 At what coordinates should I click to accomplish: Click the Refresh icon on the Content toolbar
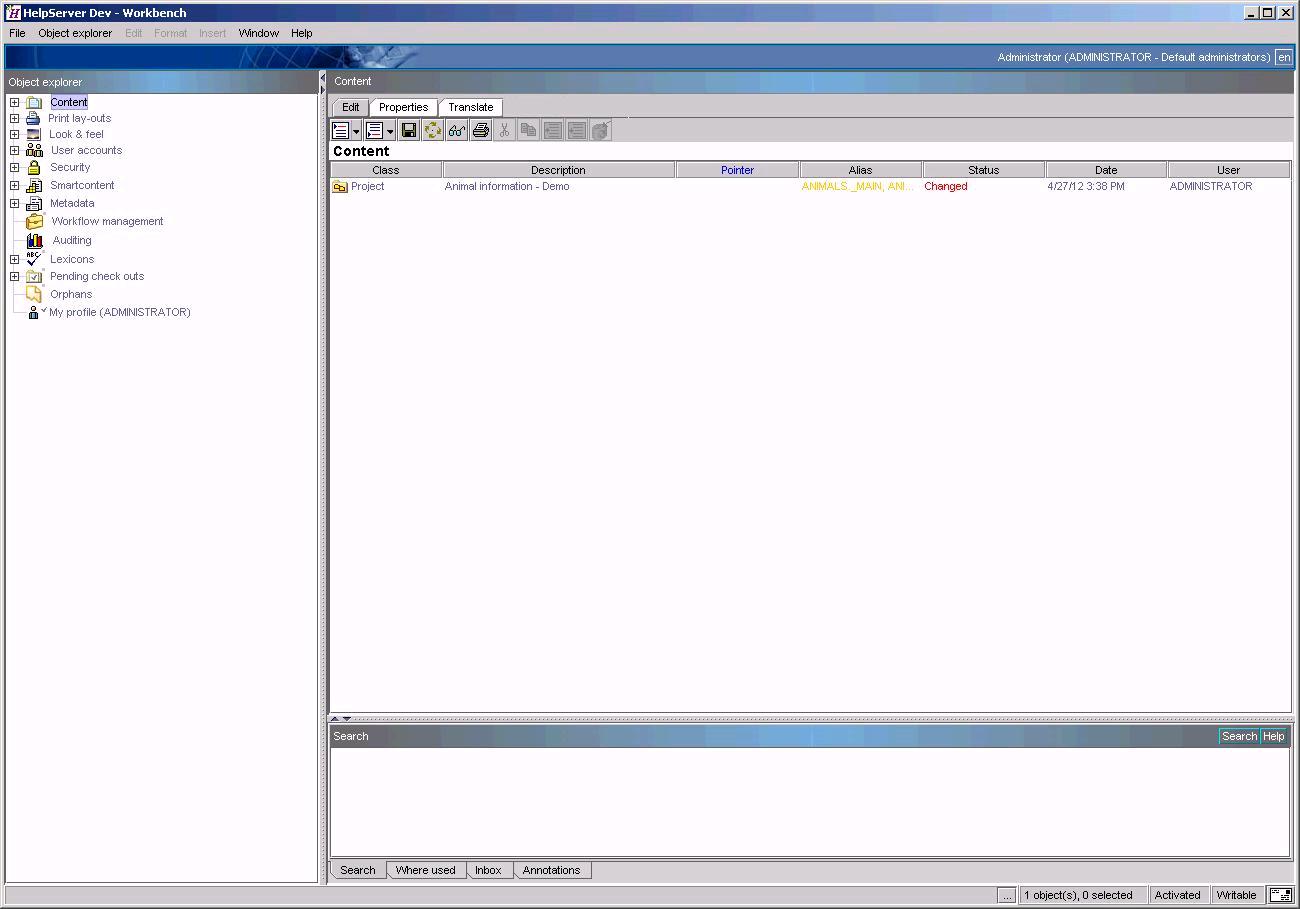(433, 130)
